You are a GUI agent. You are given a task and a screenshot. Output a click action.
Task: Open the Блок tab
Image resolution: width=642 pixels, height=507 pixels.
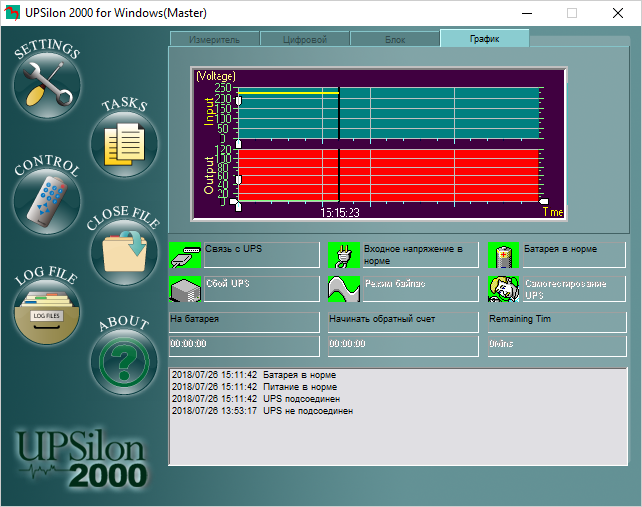tap(394, 38)
